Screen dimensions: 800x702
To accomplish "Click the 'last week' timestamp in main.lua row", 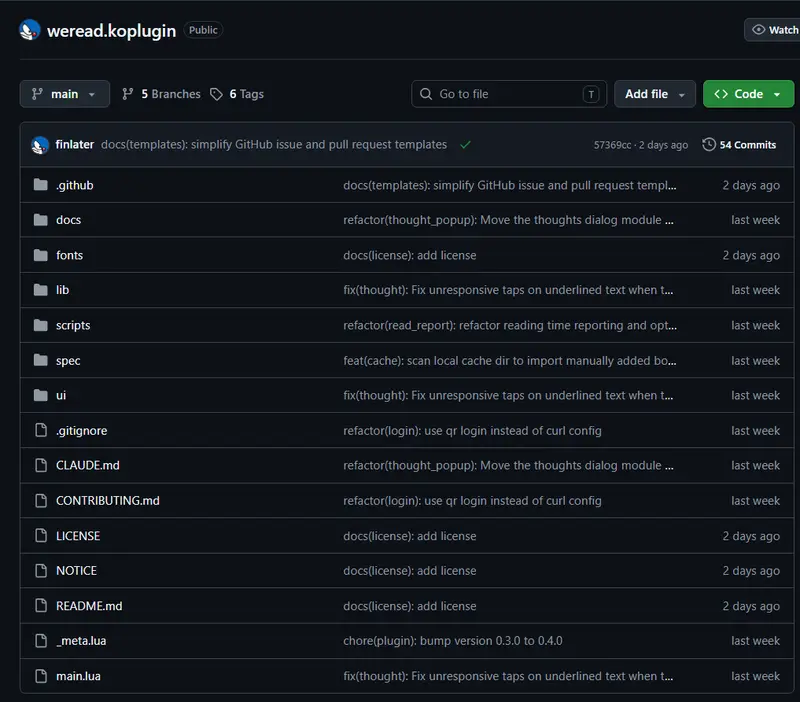I will click(755, 676).
